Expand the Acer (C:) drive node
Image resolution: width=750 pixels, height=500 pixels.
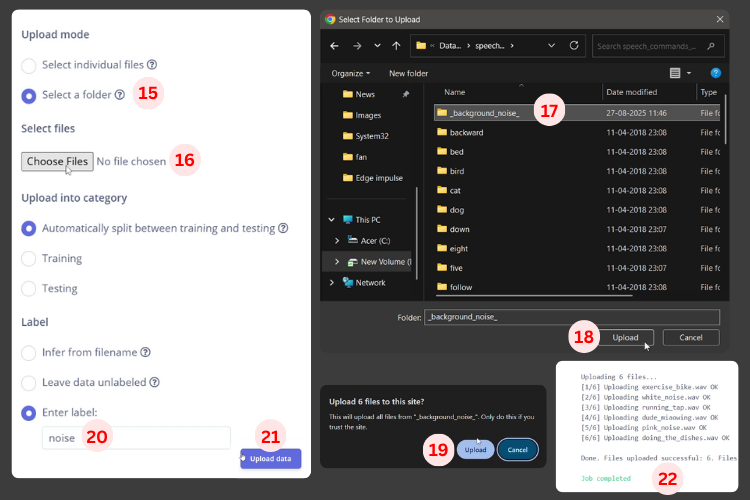coord(337,240)
